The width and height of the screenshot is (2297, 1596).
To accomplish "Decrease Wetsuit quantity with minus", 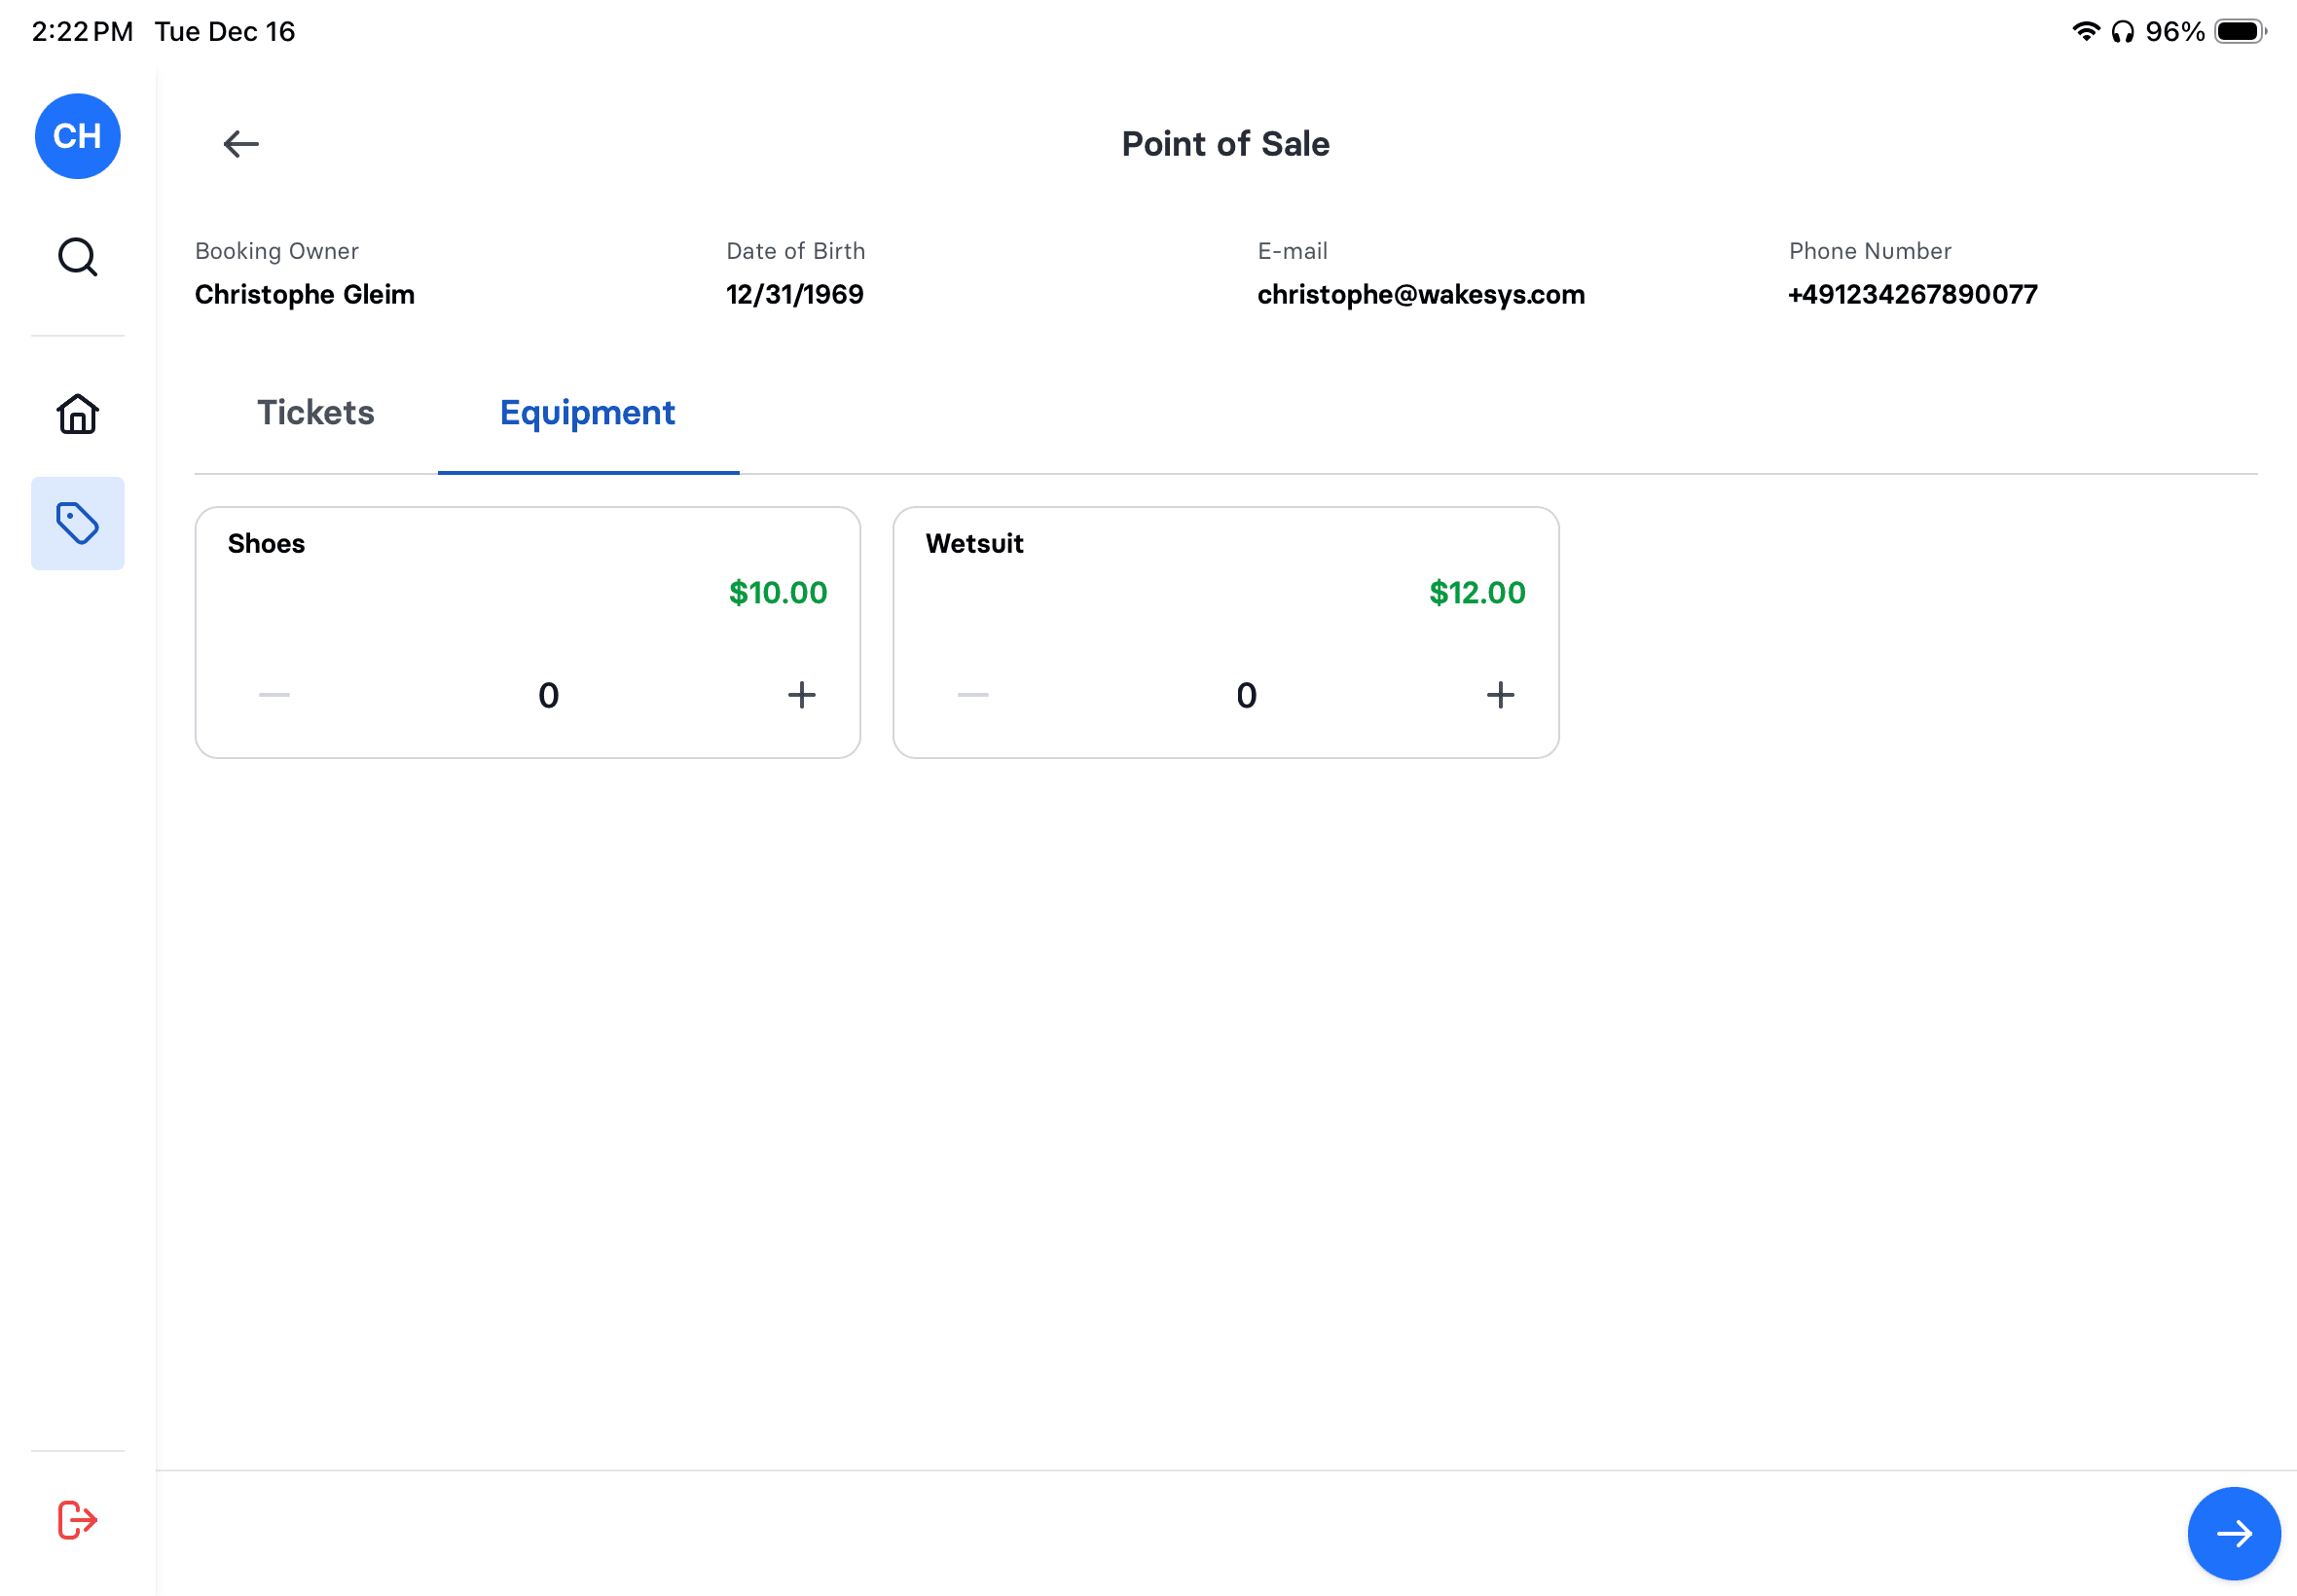I will tap(971, 695).
